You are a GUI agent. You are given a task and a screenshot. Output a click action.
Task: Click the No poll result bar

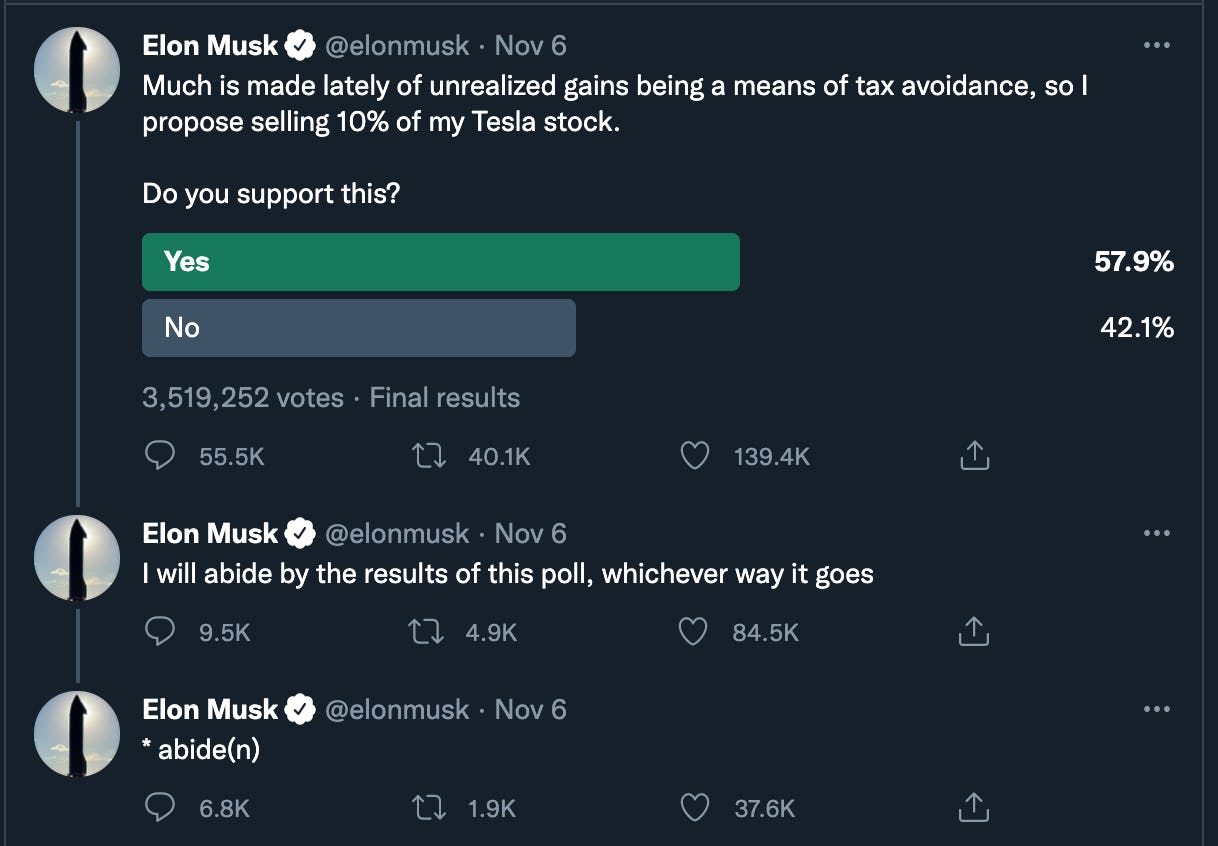pos(358,328)
